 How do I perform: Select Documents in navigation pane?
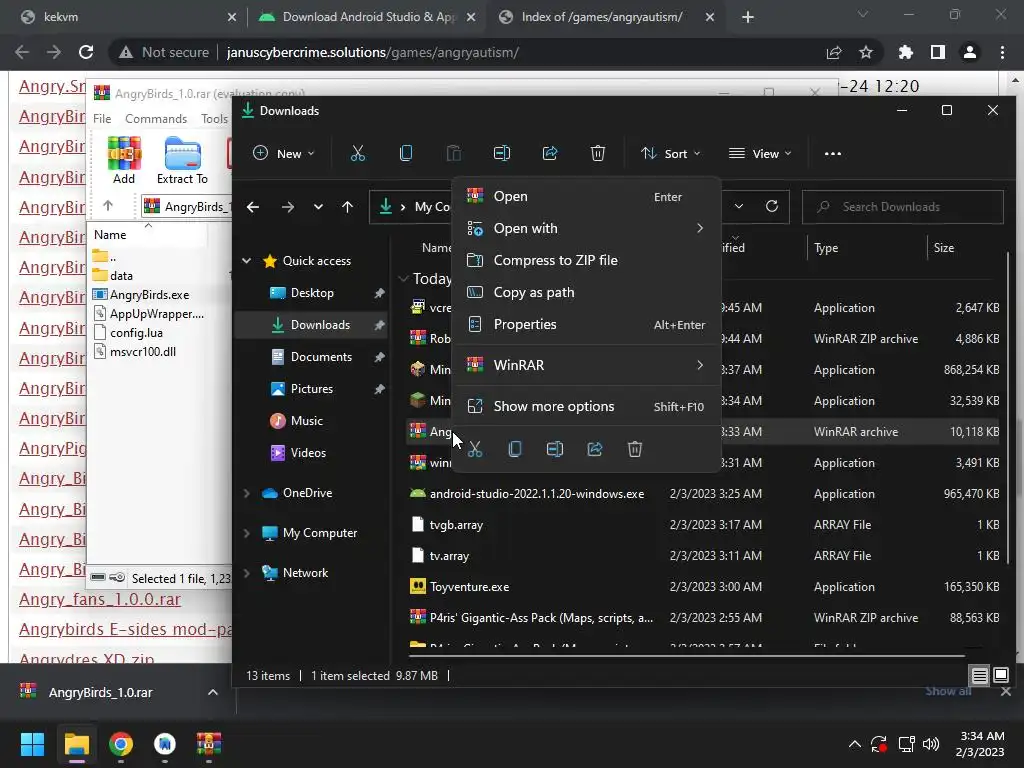(x=321, y=357)
